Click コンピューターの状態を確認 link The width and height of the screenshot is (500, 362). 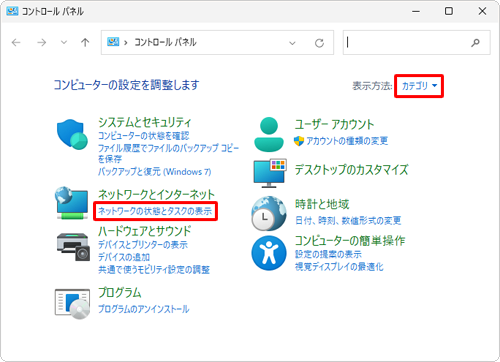144,136
